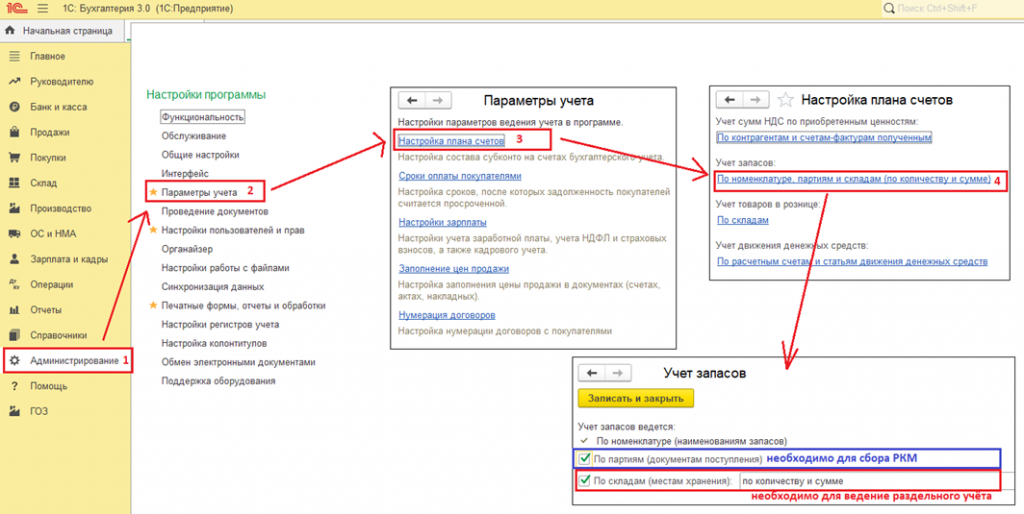1024x514 pixels.
Task: Click the Производство factory icon
Action: tap(14, 208)
